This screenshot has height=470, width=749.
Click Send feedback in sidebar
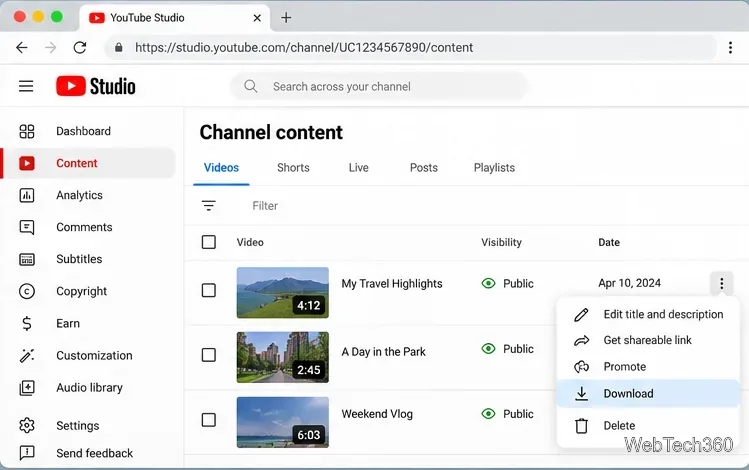[x=95, y=453]
